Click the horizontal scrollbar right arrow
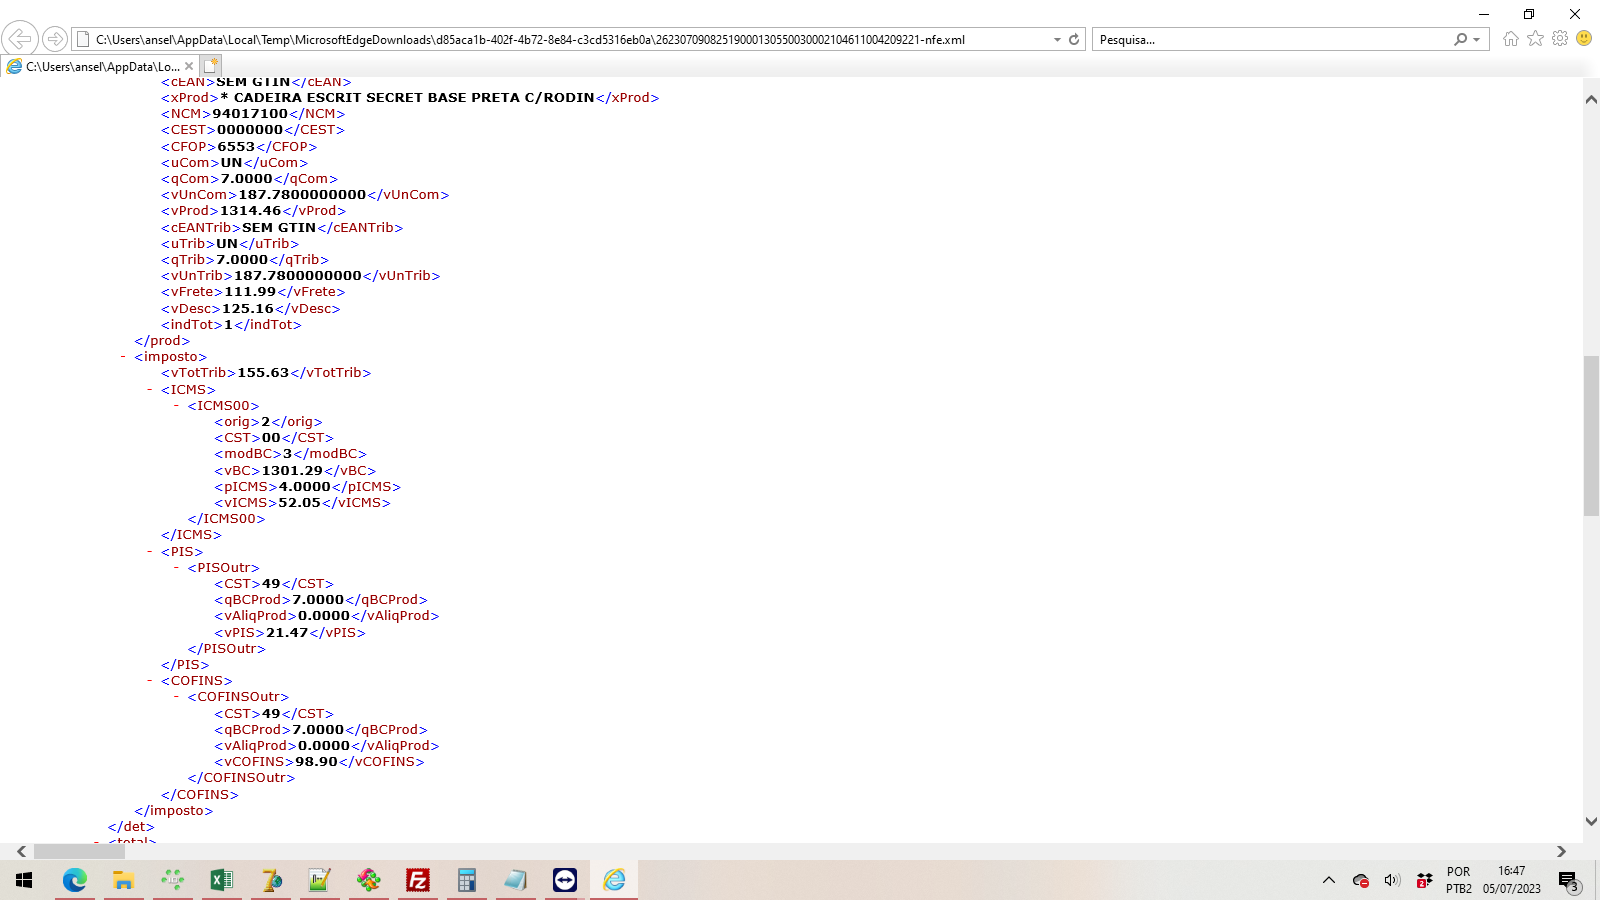 tap(1561, 851)
